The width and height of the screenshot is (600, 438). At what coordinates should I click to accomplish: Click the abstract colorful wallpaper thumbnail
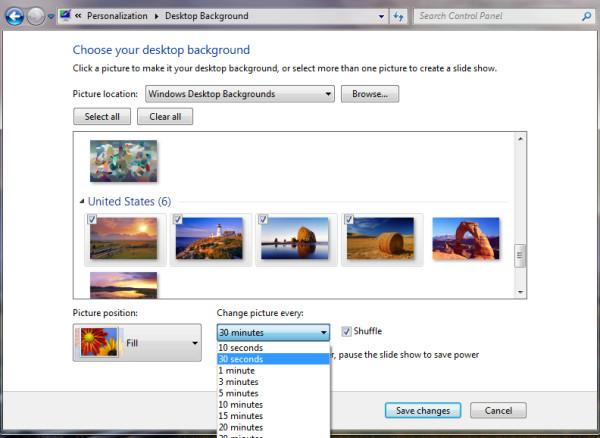click(x=124, y=161)
